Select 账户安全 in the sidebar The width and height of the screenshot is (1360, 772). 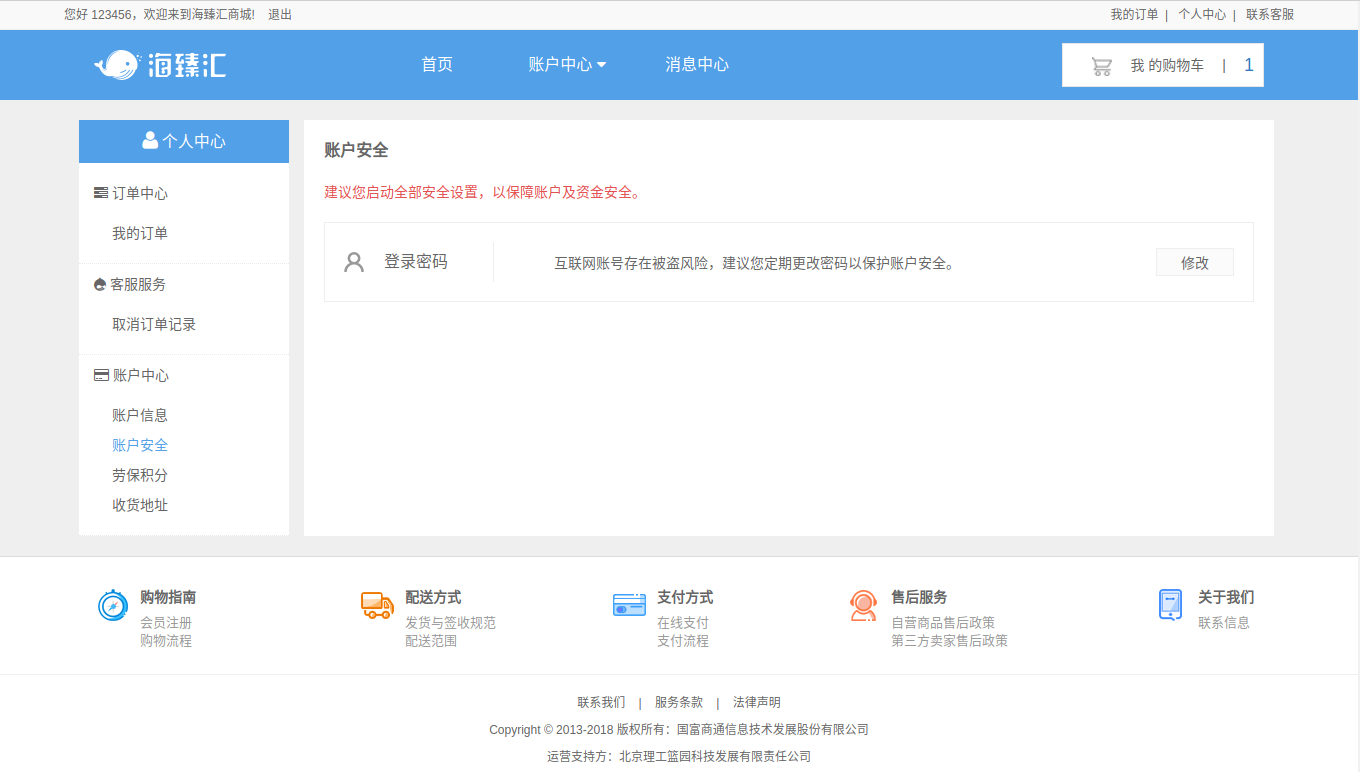tap(140, 445)
